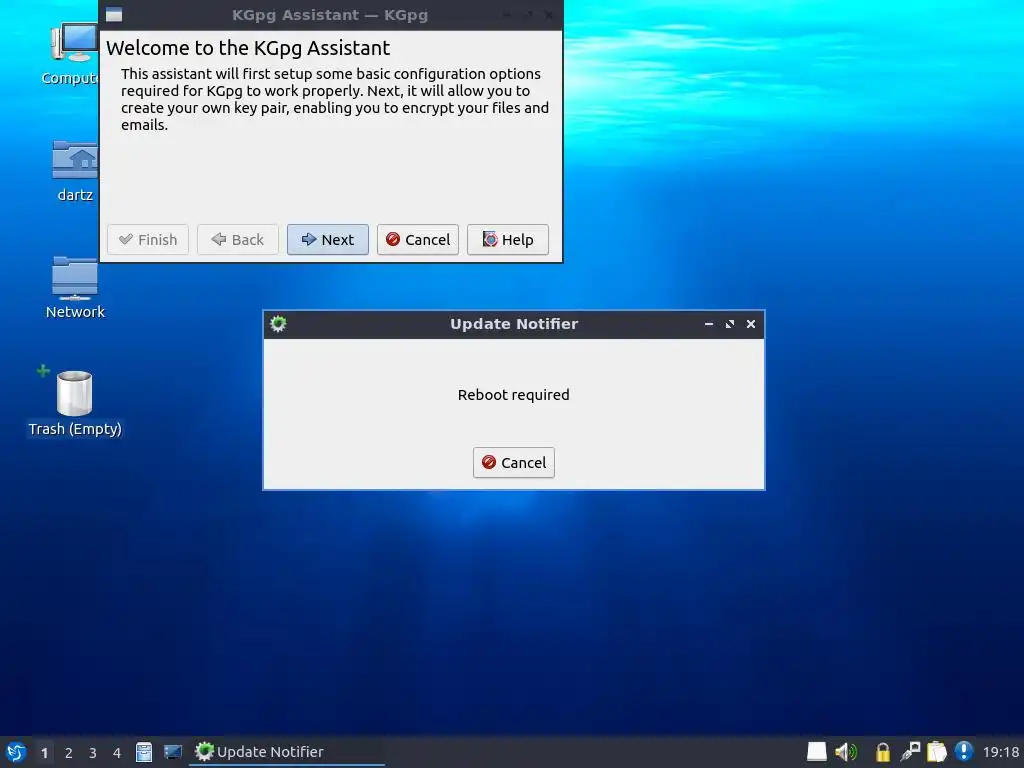Switch to workspace 1
1024x768 pixels.
pyautogui.click(x=44, y=753)
